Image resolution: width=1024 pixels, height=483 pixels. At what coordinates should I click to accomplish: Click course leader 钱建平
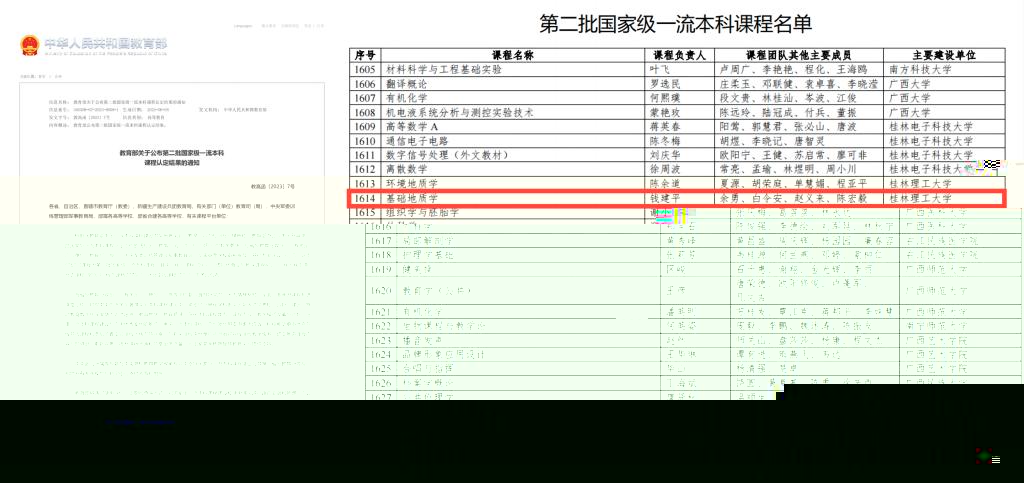pyautogui.click(x=665, y=198)
